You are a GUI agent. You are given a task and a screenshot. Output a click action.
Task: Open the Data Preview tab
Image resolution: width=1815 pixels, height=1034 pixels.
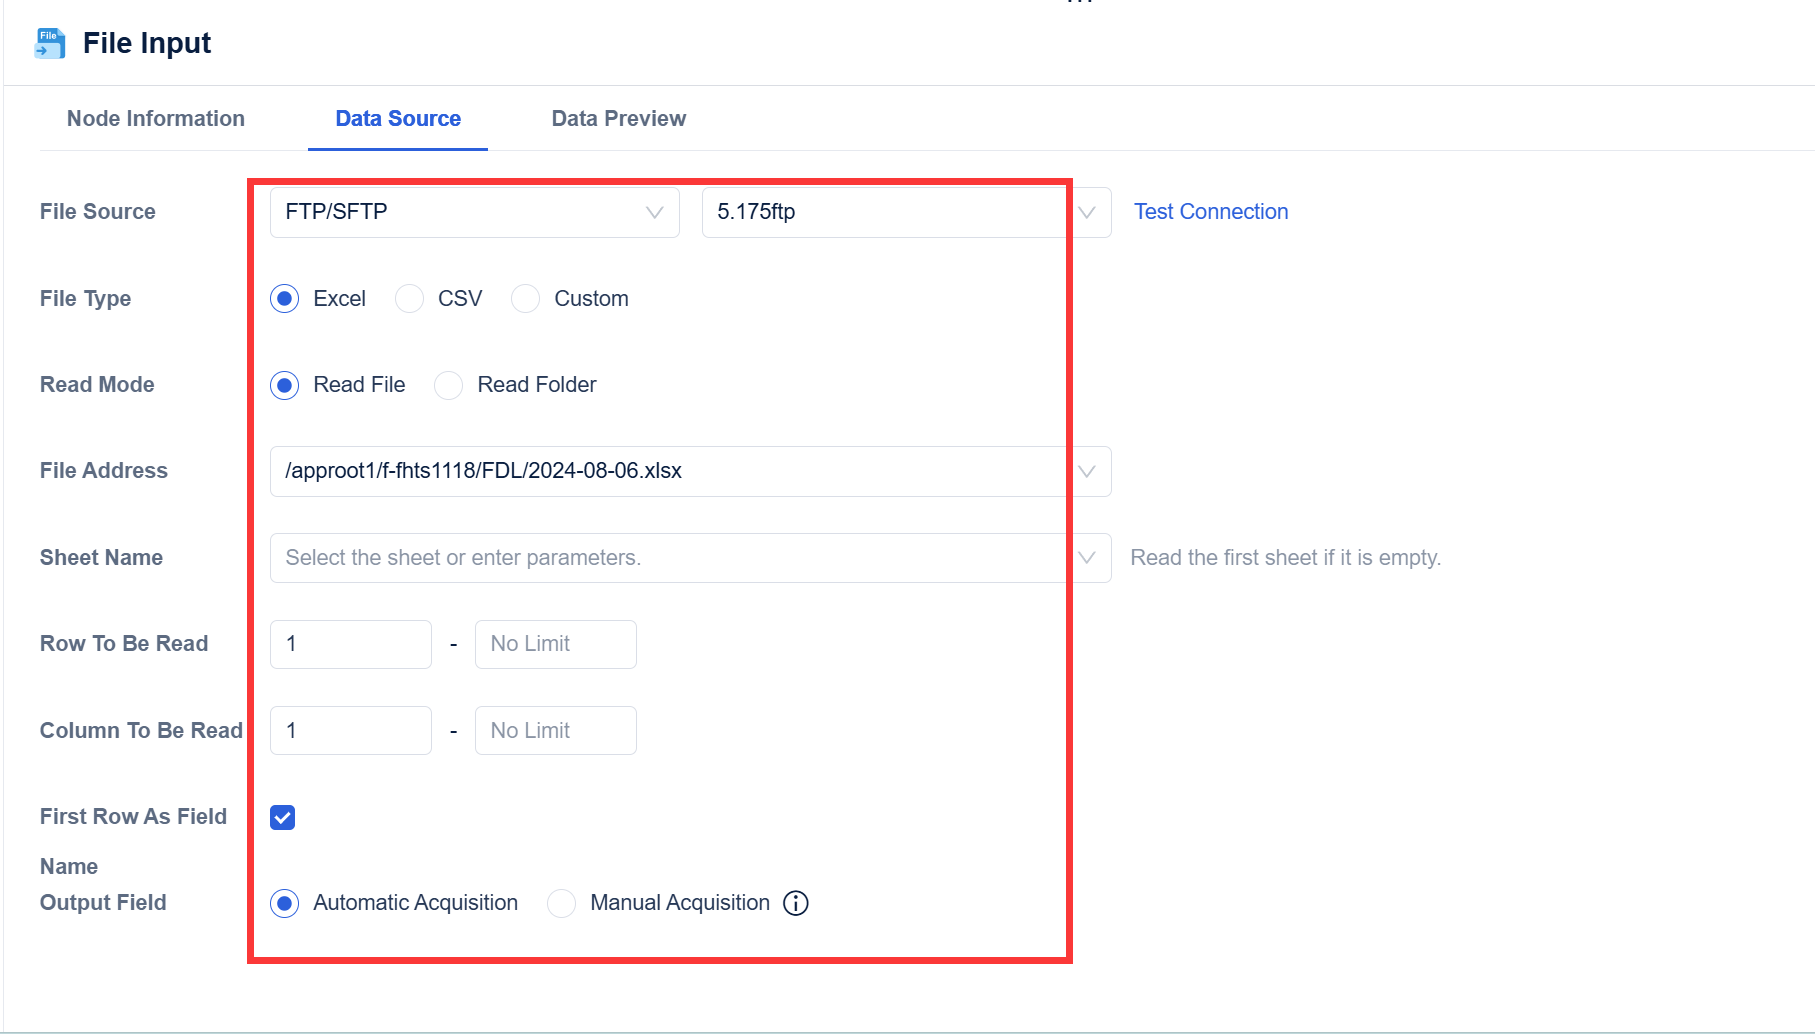(618, 119)
